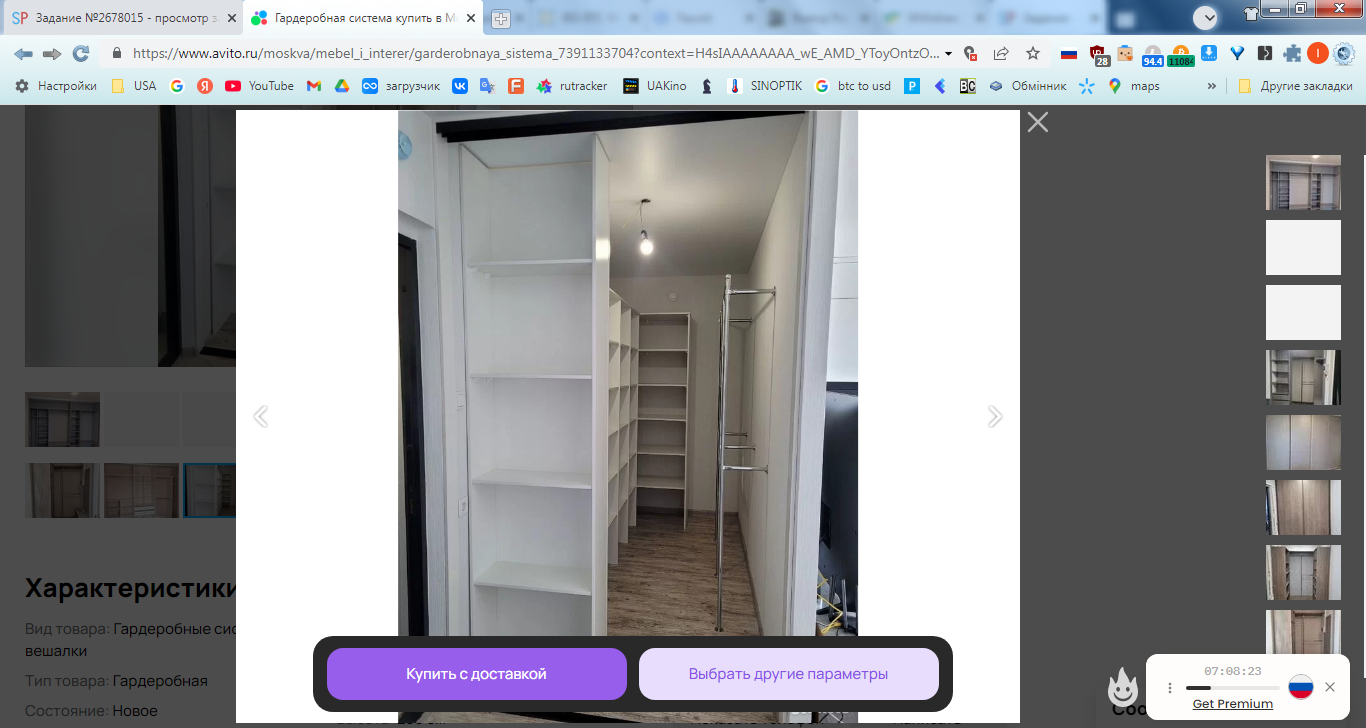Click the 07:08:23 timer text

1233,671
